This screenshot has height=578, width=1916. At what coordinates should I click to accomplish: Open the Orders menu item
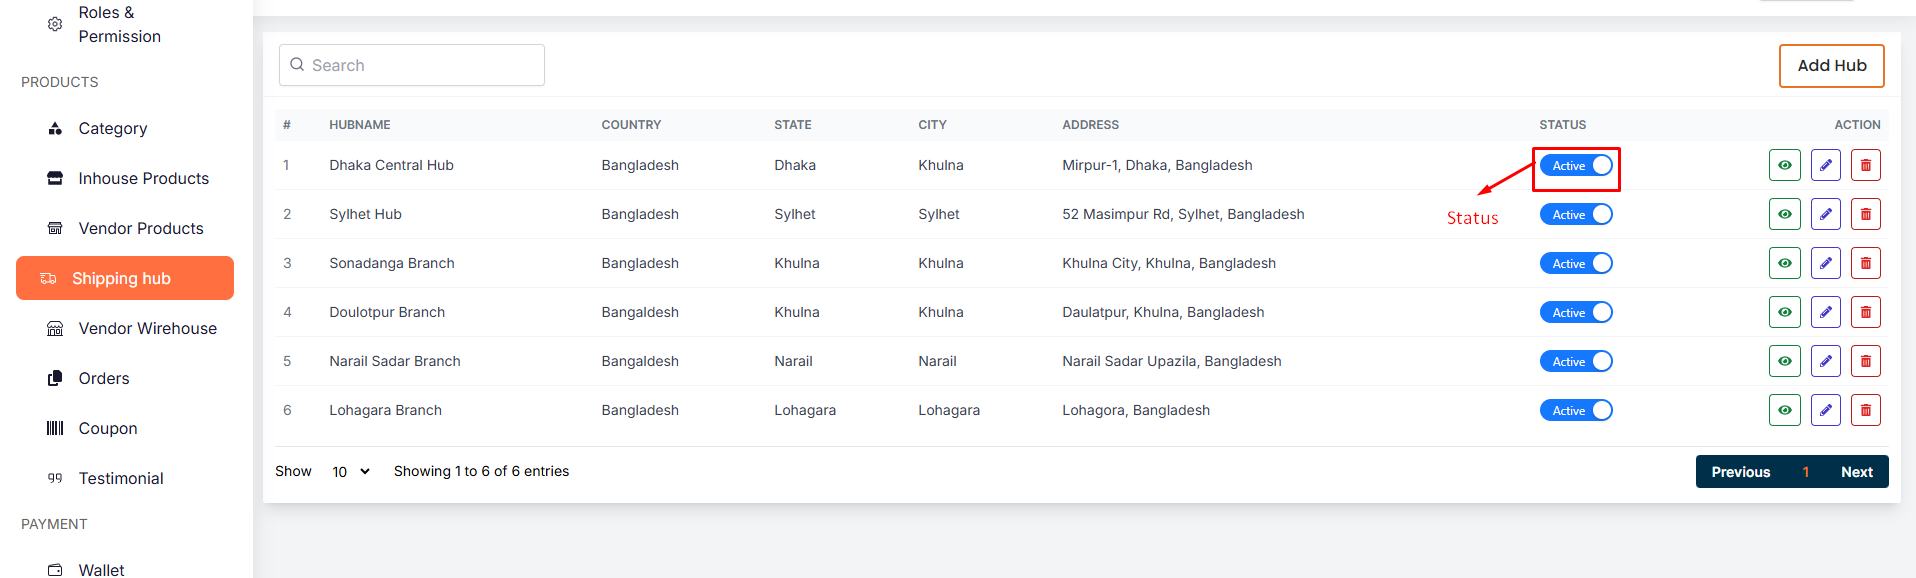(x=104, y=378)
